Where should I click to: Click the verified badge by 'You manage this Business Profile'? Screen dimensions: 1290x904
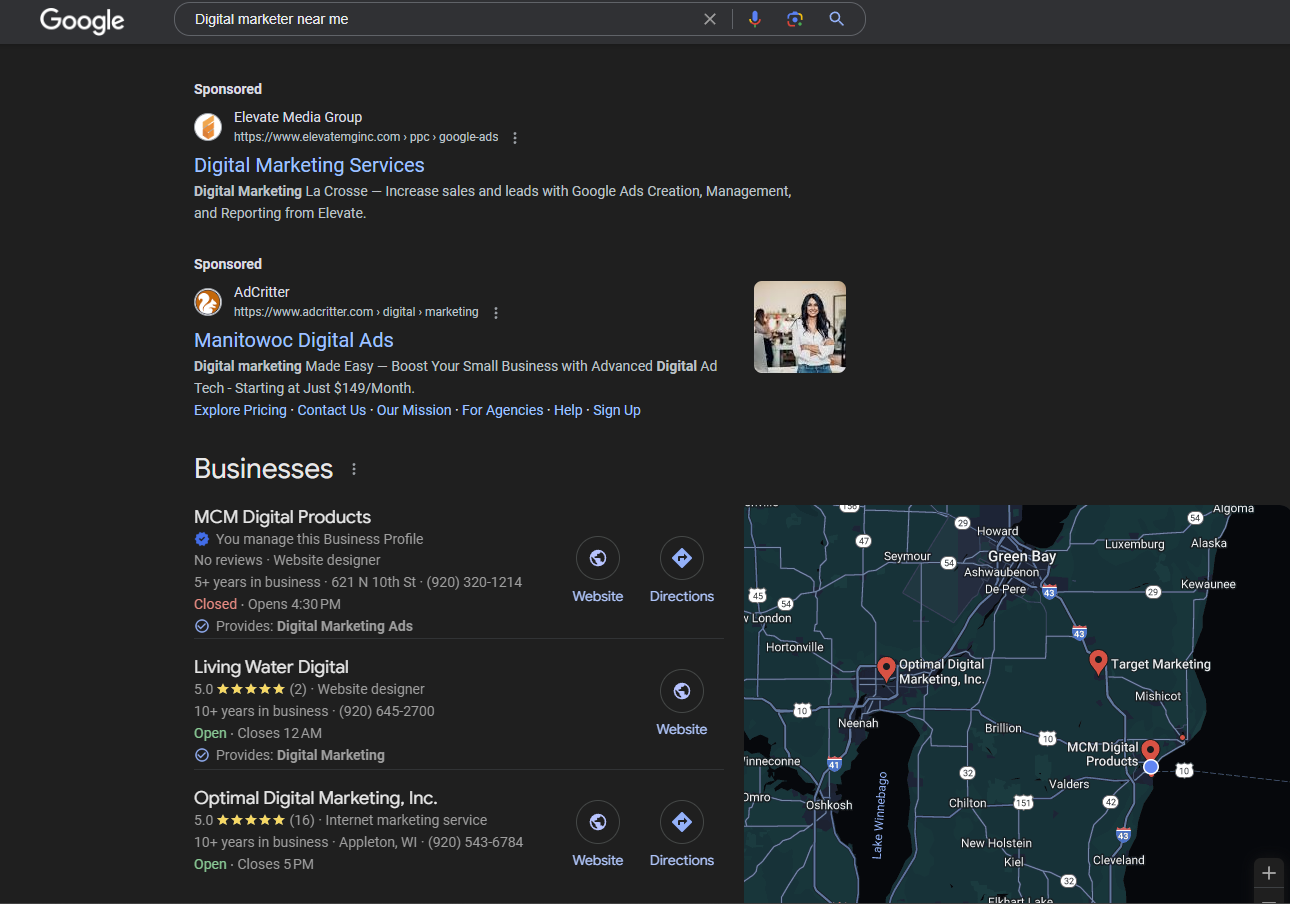(x=202, y=539)
